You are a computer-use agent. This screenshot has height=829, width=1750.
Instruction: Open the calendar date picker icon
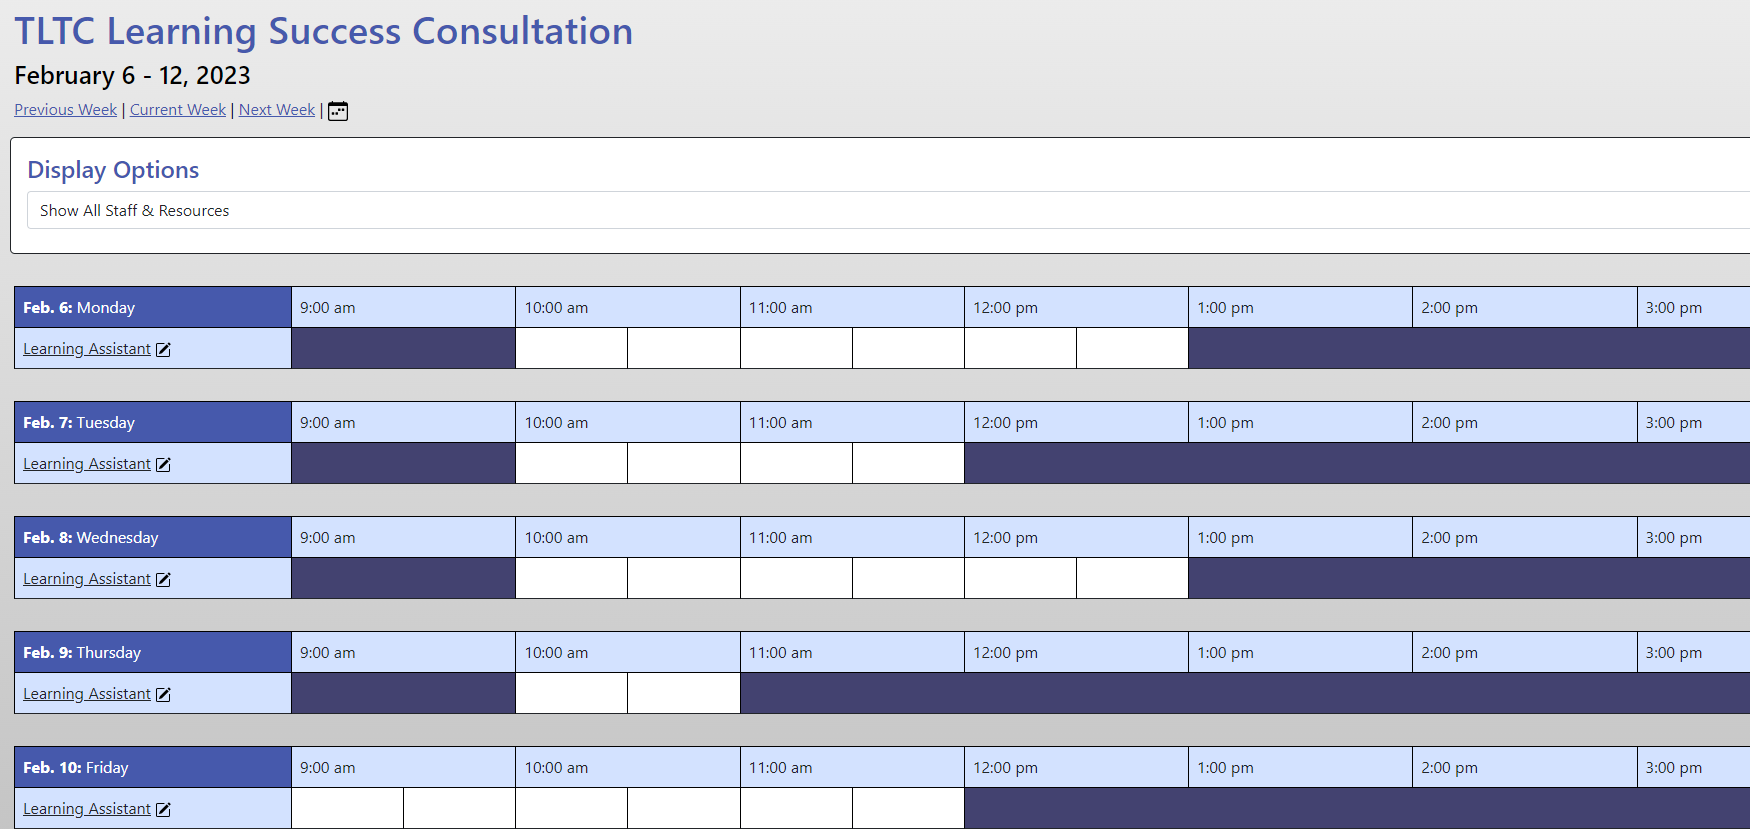pos(338,111)
